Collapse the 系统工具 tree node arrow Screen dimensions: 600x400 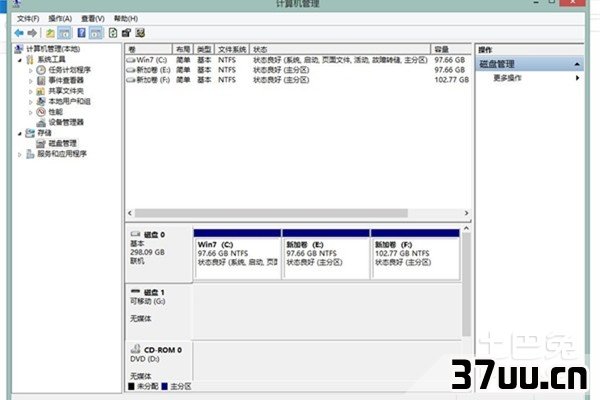coord(20,60)
